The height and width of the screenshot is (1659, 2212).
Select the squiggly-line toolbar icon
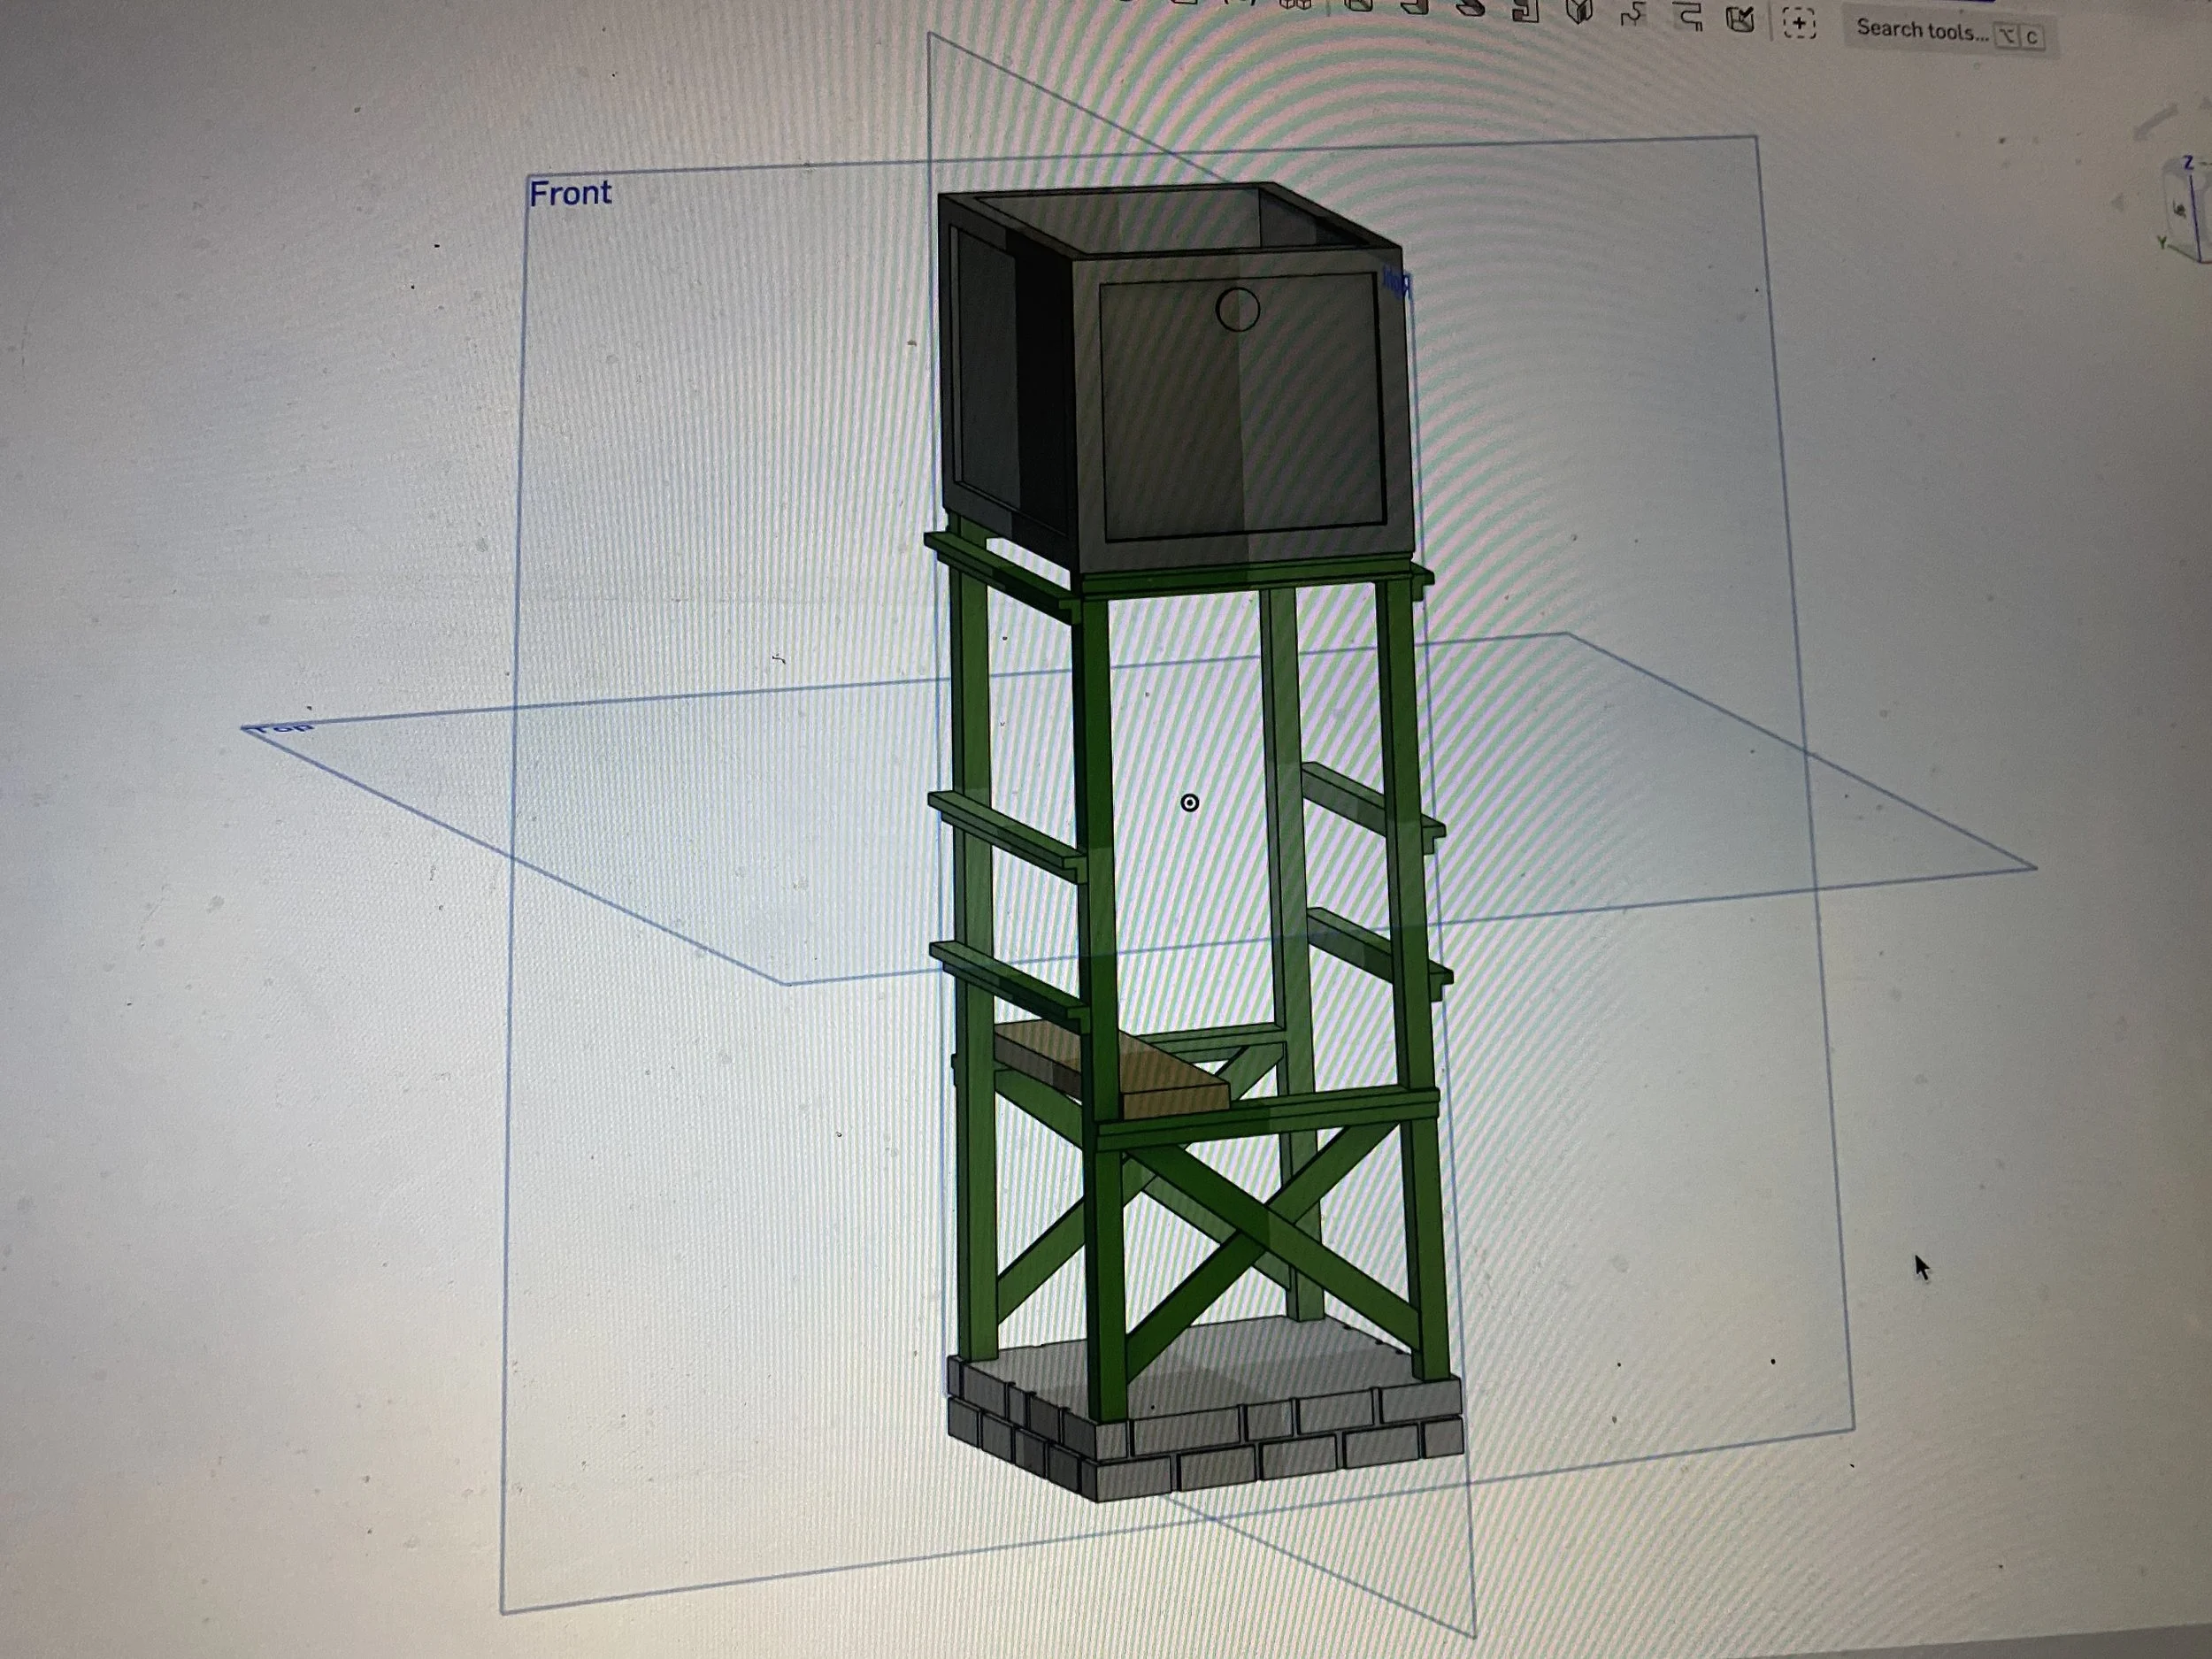[x=1633, y=14]
